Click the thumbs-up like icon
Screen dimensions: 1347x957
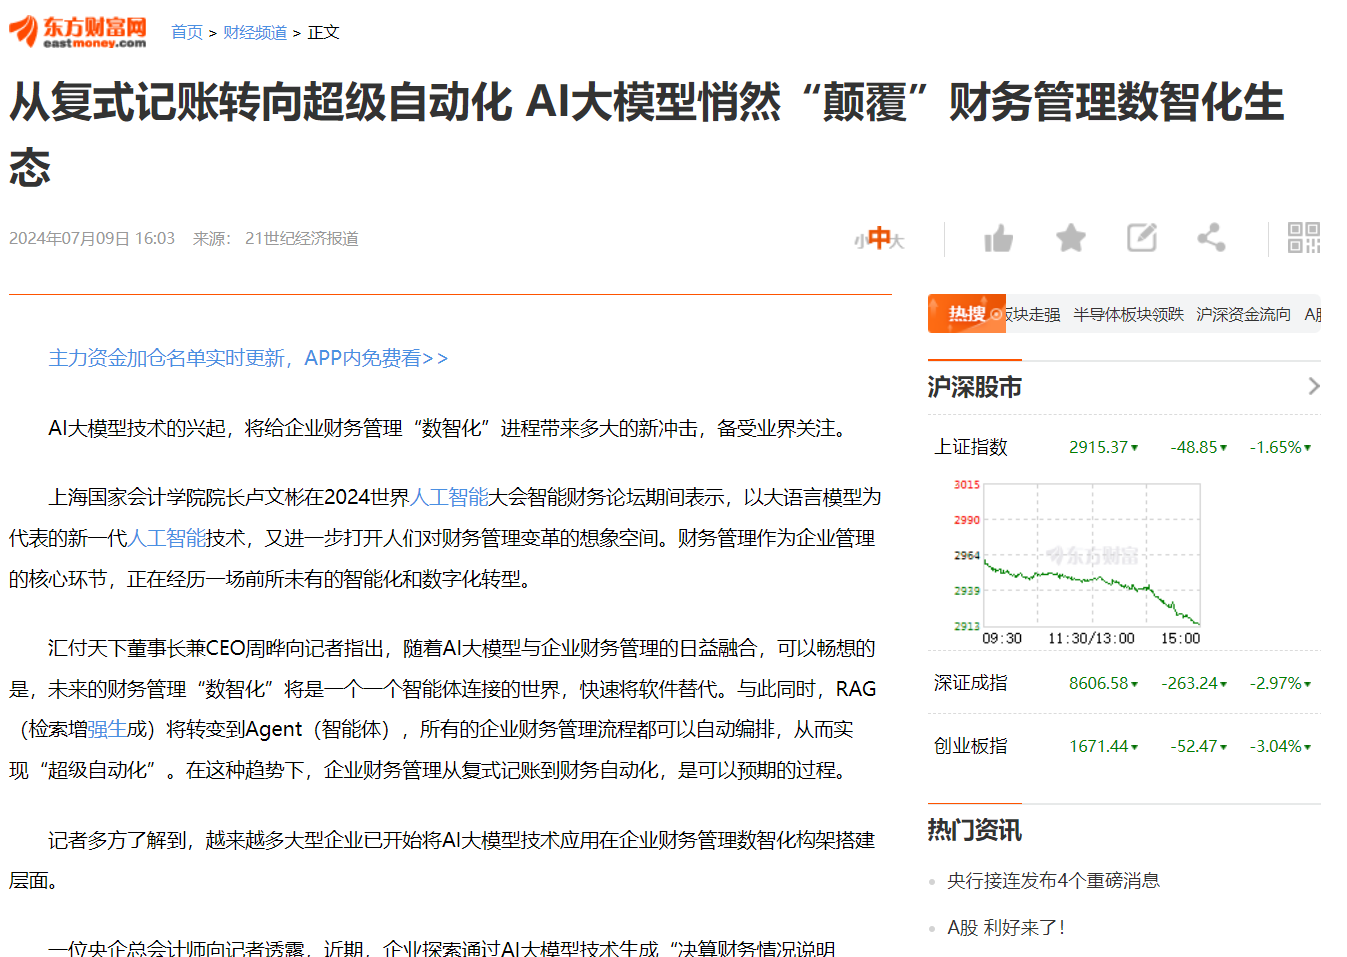[x=998, y=238]
